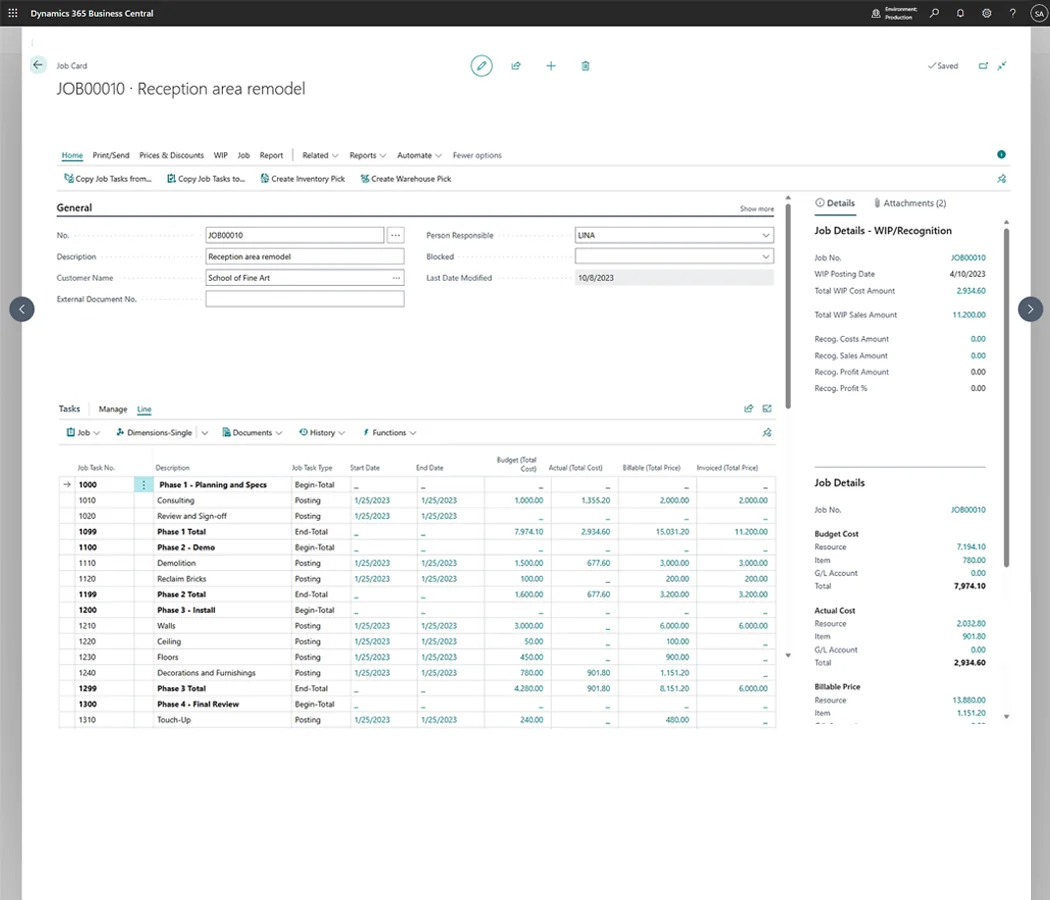Click Dimensions-Single action

point(154,433)
